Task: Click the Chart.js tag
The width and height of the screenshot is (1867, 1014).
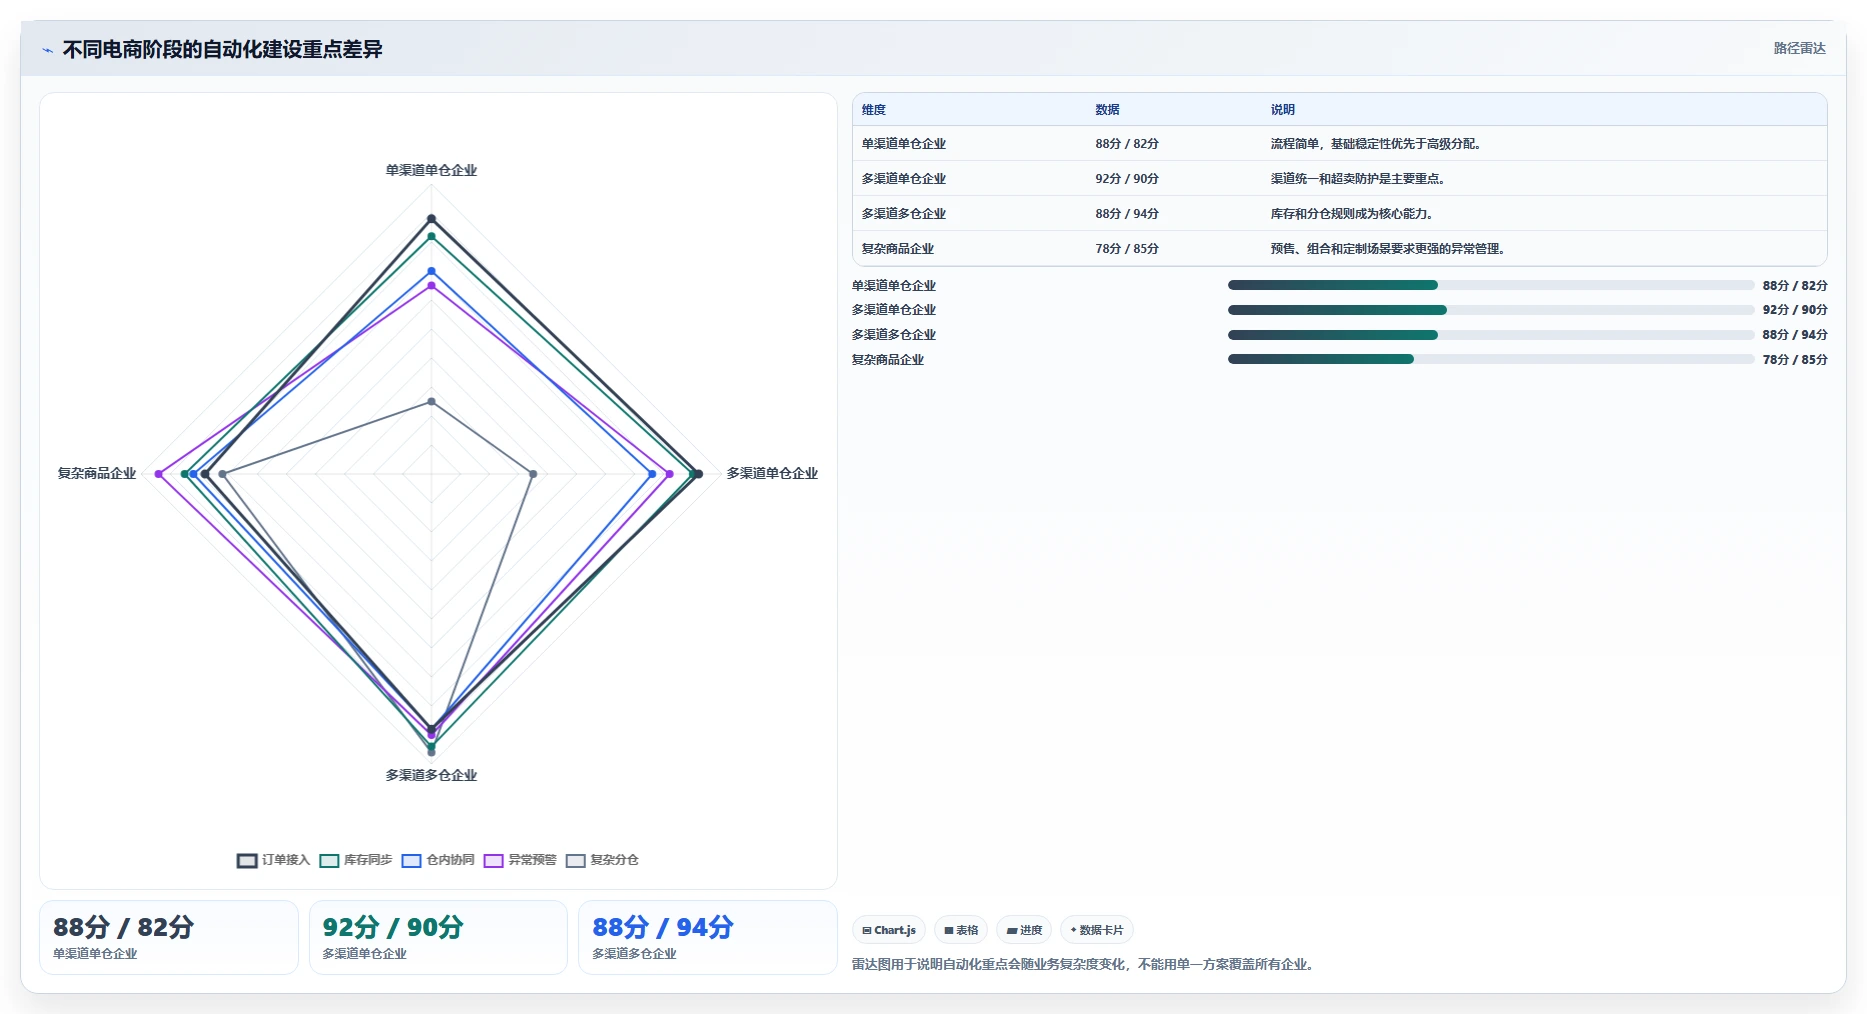Action: [889, 930]
